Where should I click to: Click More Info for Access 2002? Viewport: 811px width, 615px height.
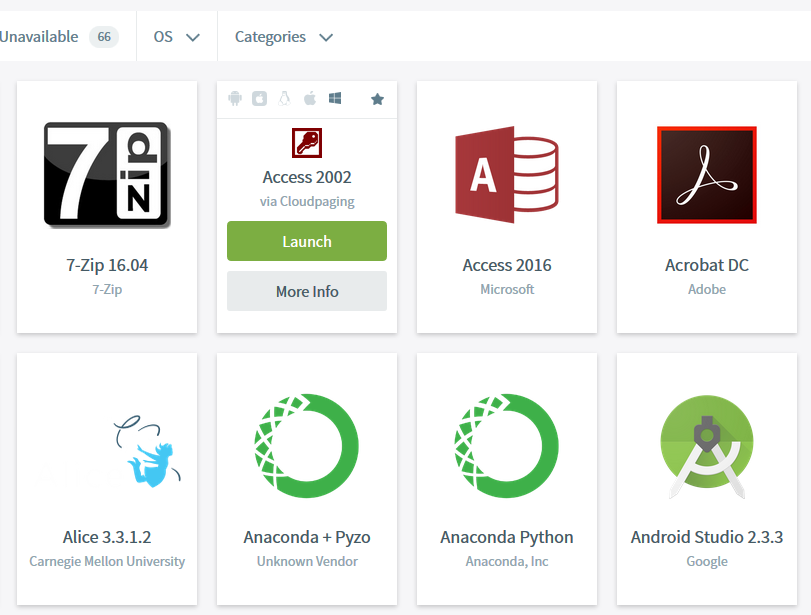[x=307, y=291]
